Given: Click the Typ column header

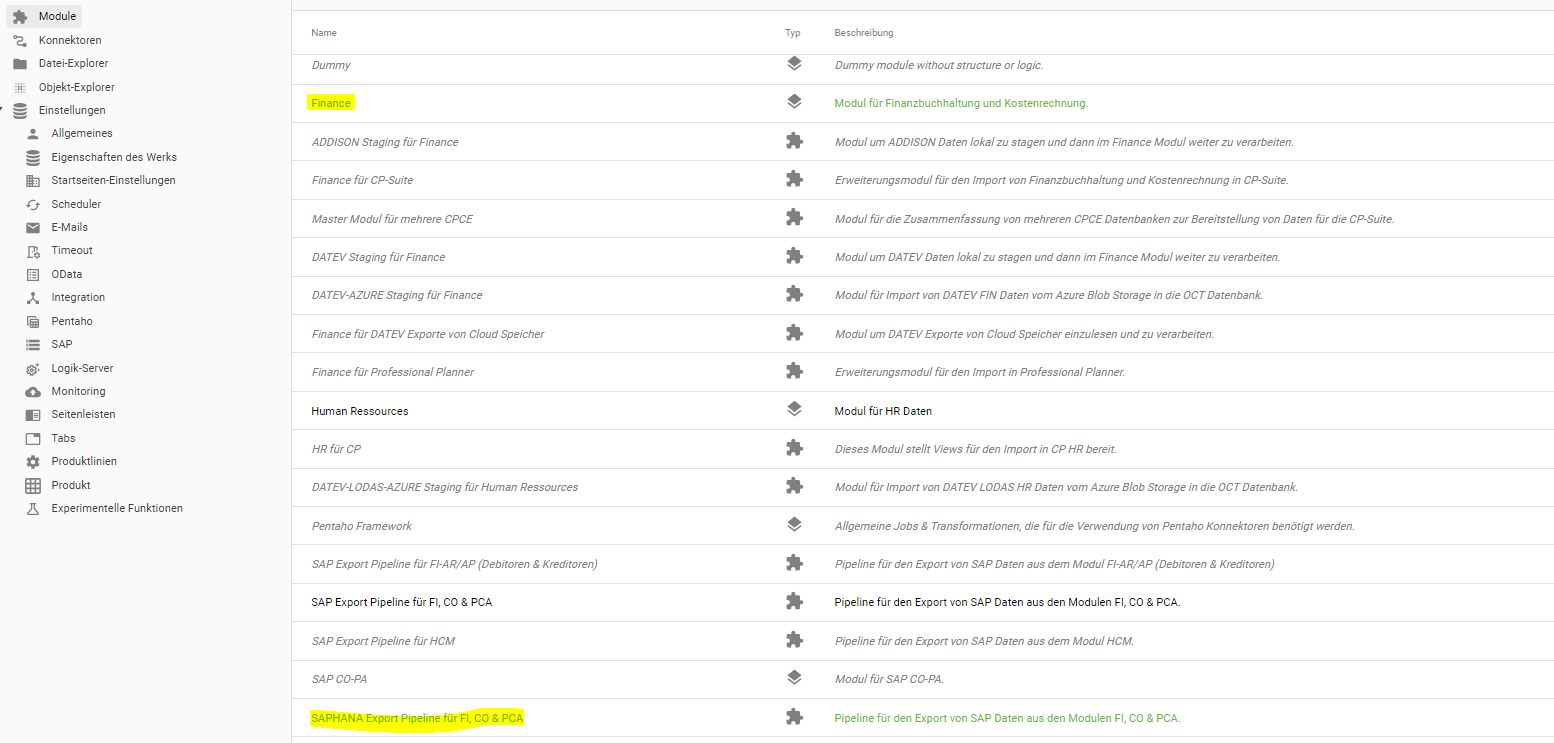Looking at the screenshot, I should click(x=793, y=33).
